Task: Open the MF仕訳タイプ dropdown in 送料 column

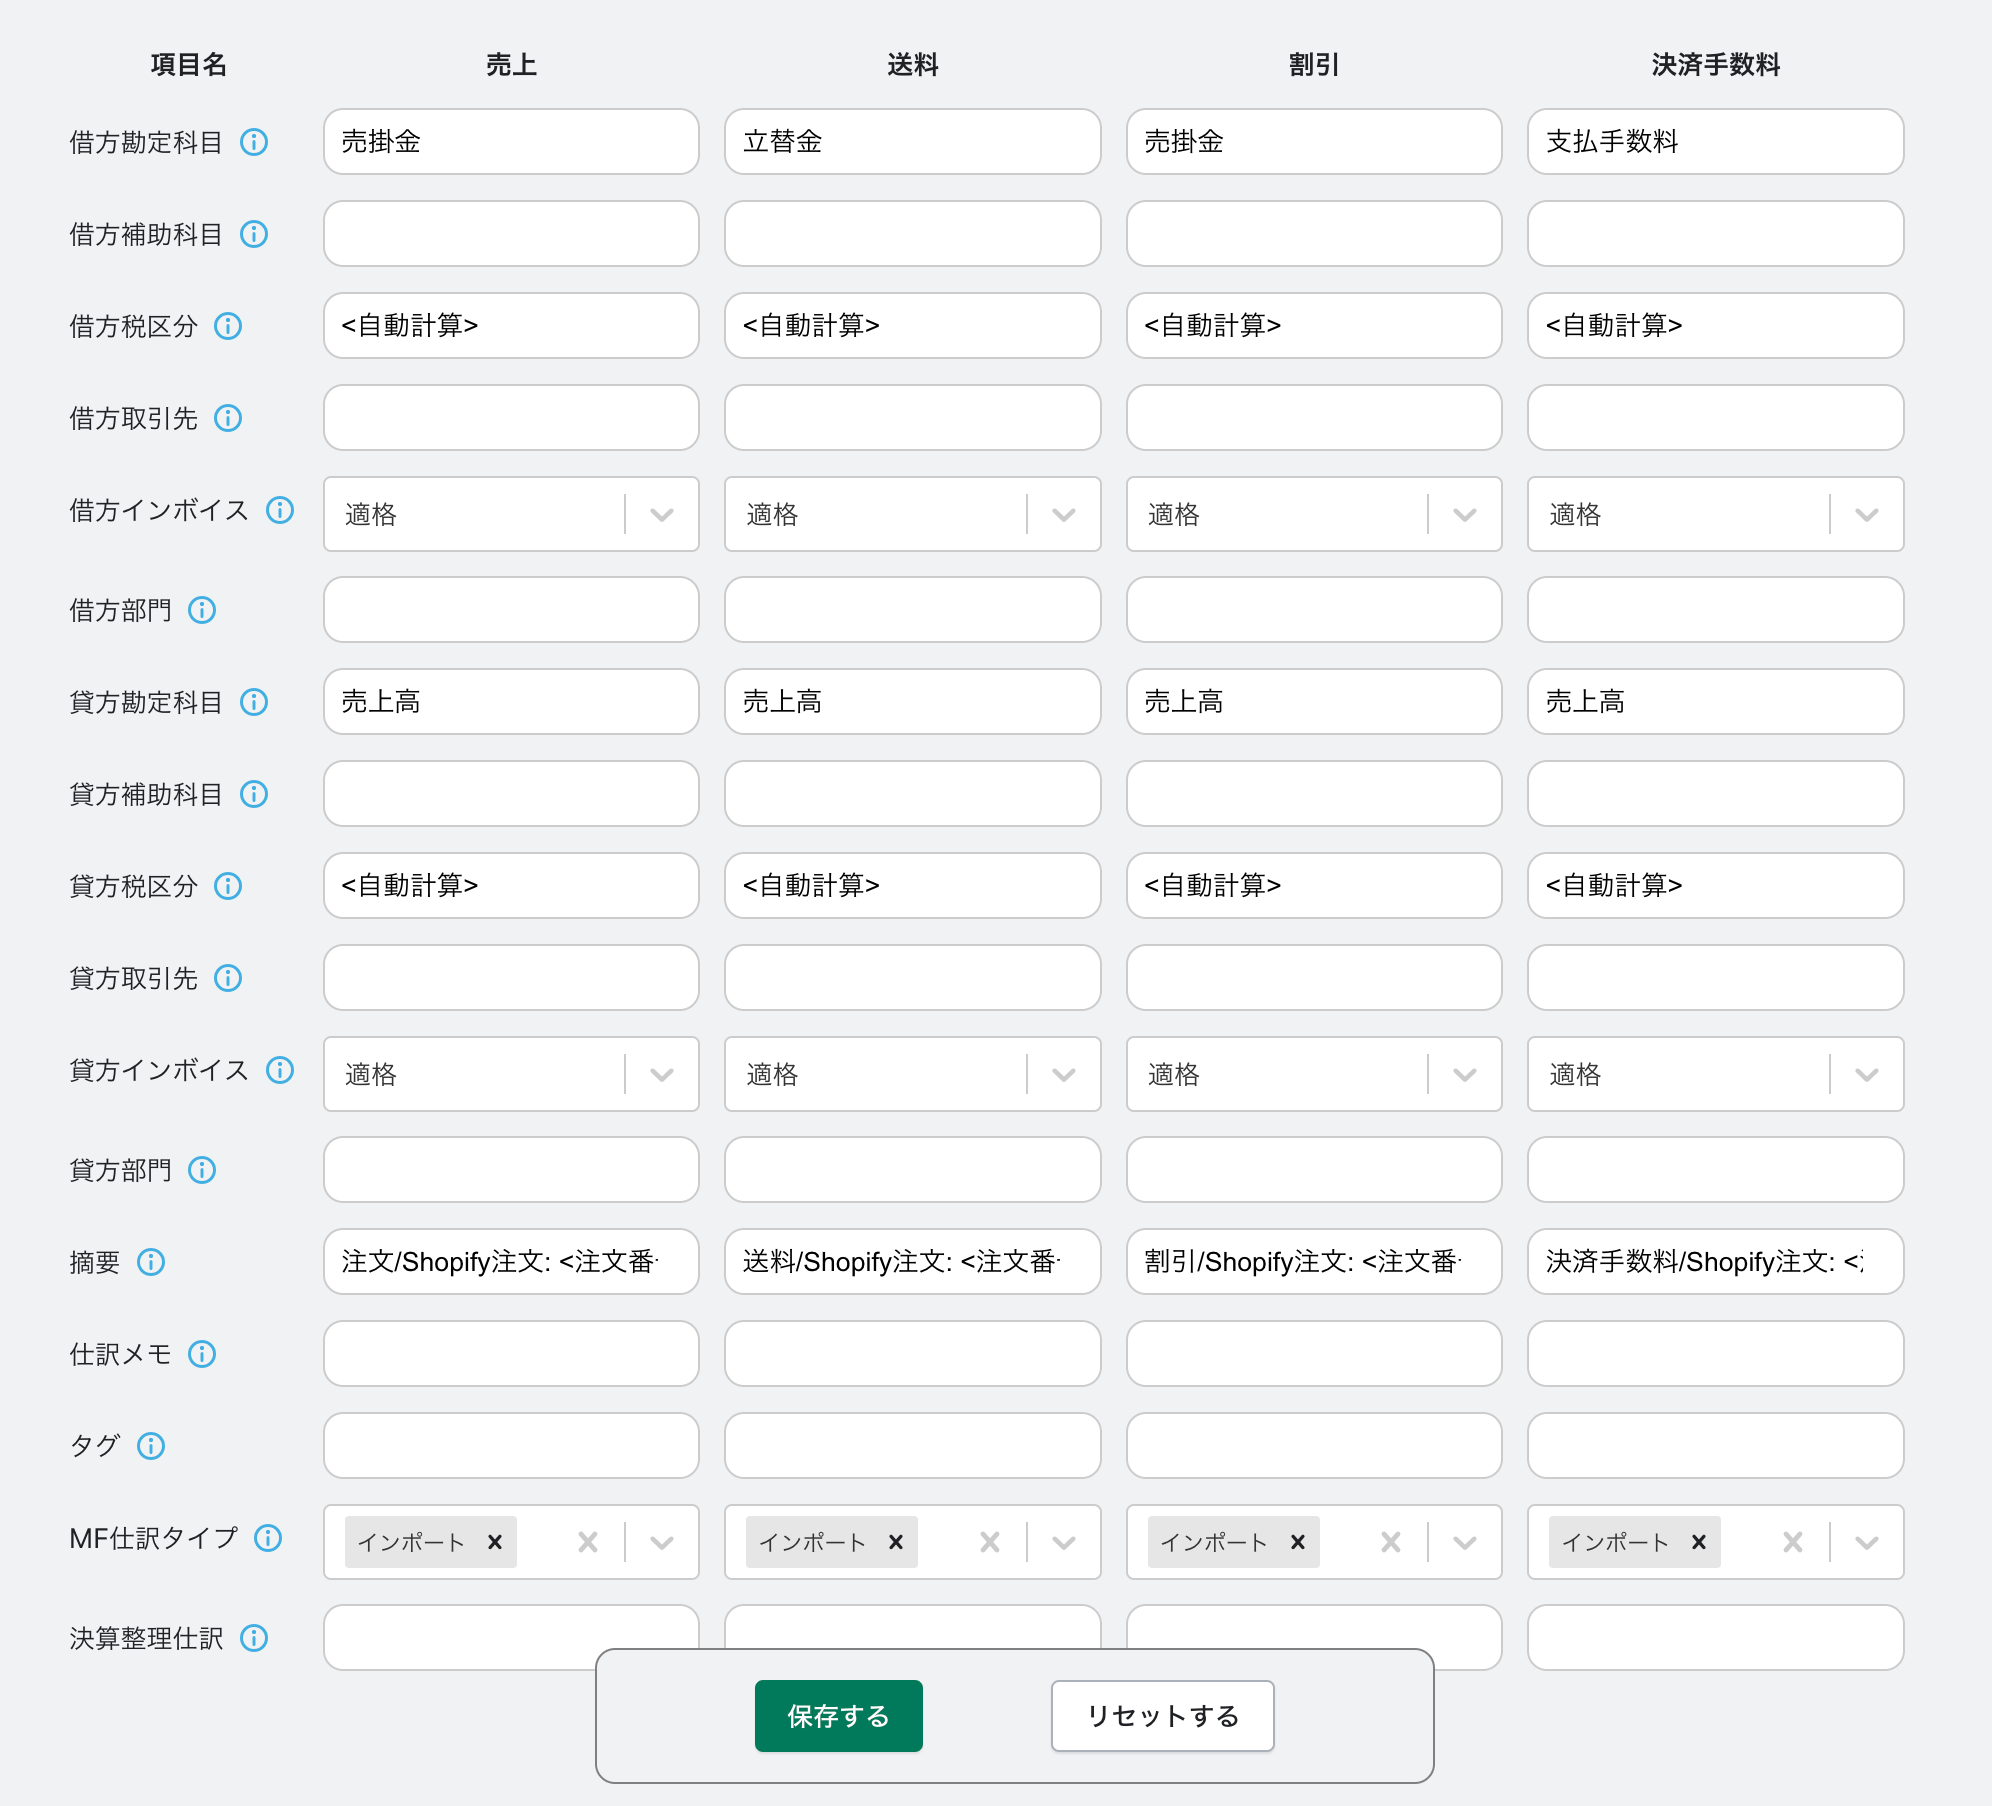Action: [x=1062, y=1542]
